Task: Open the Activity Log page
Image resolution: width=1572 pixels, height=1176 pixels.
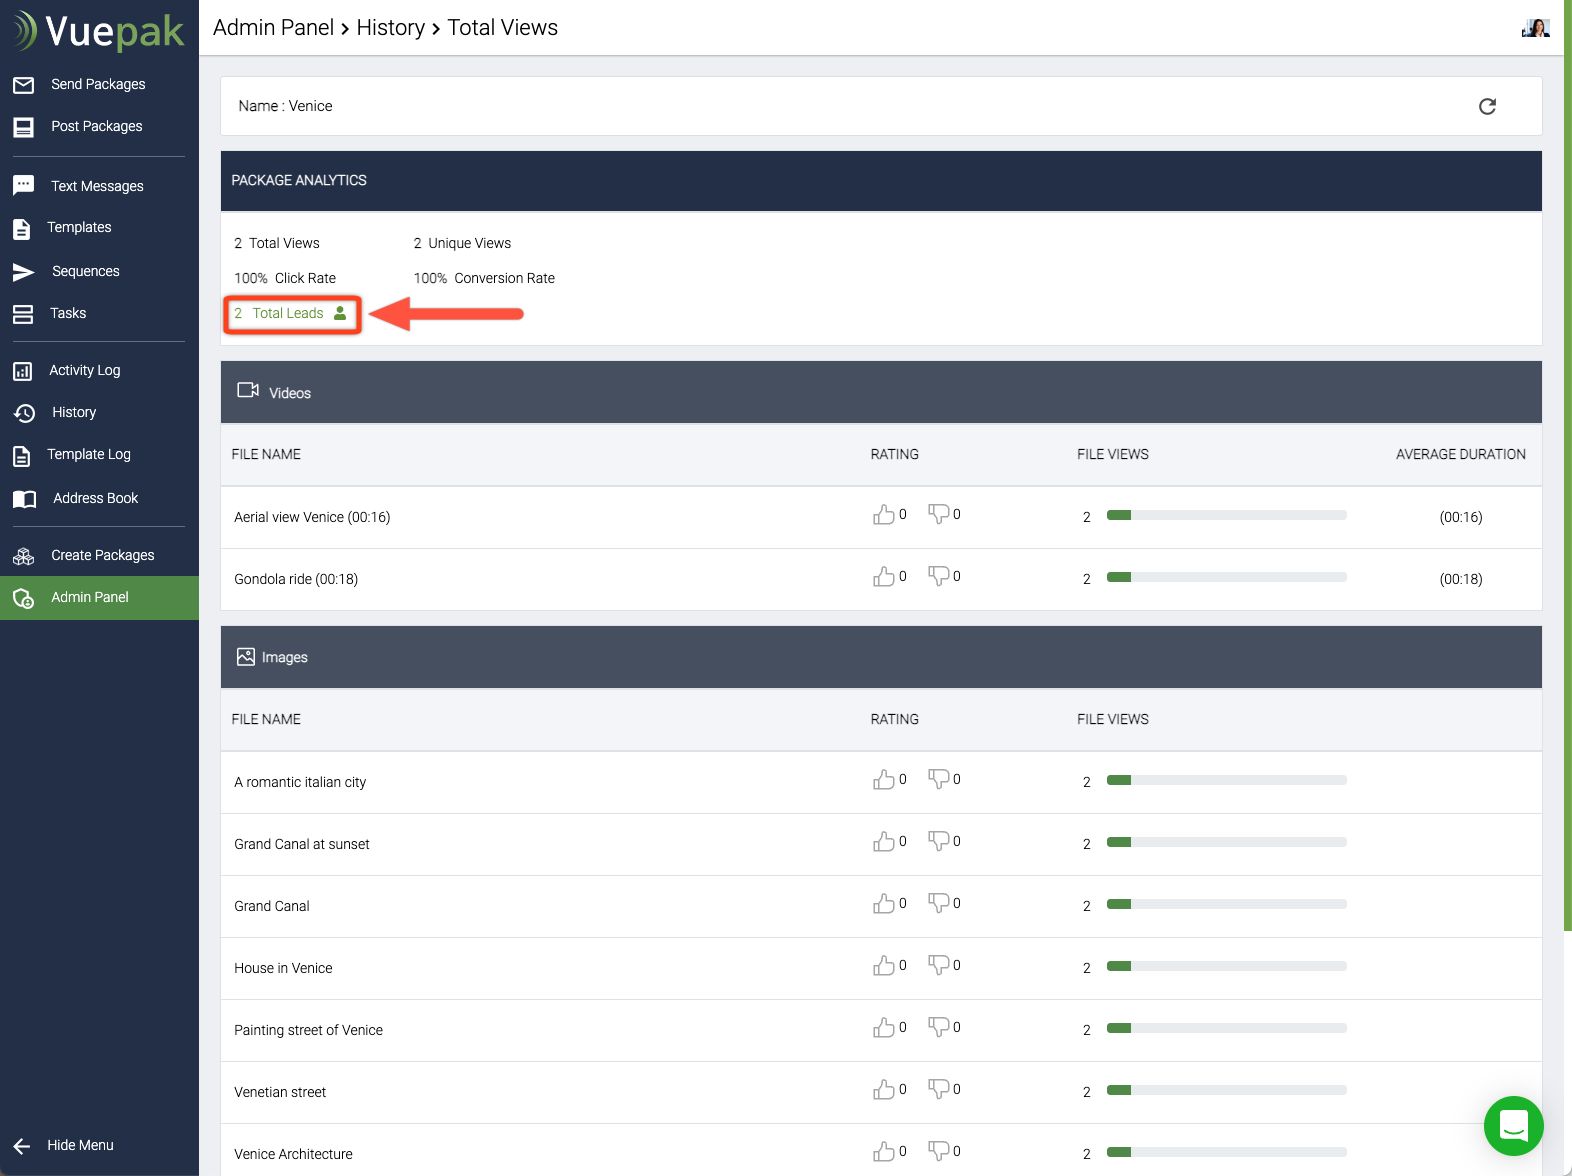Action: 84,370
